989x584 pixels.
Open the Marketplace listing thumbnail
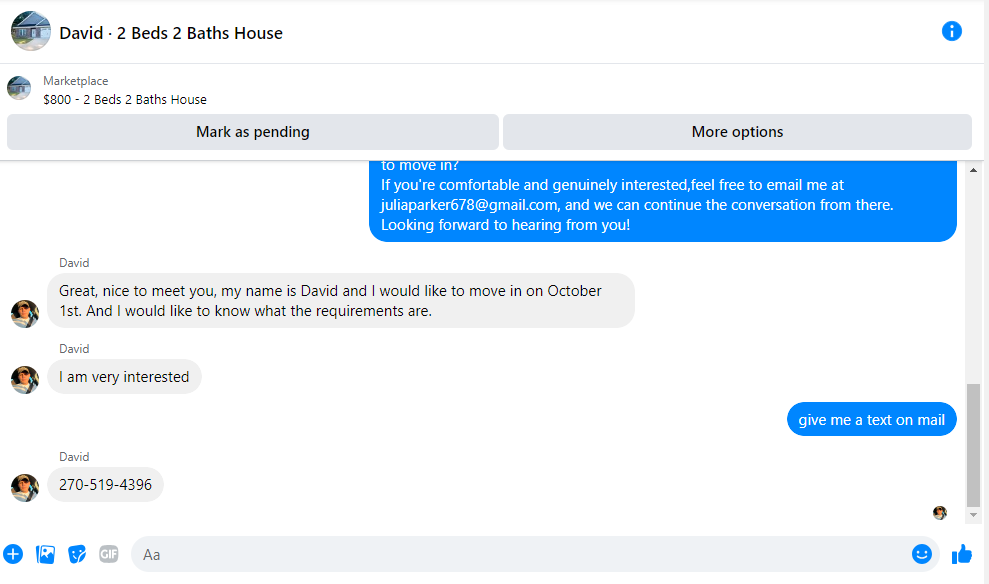tap(19, 88)
